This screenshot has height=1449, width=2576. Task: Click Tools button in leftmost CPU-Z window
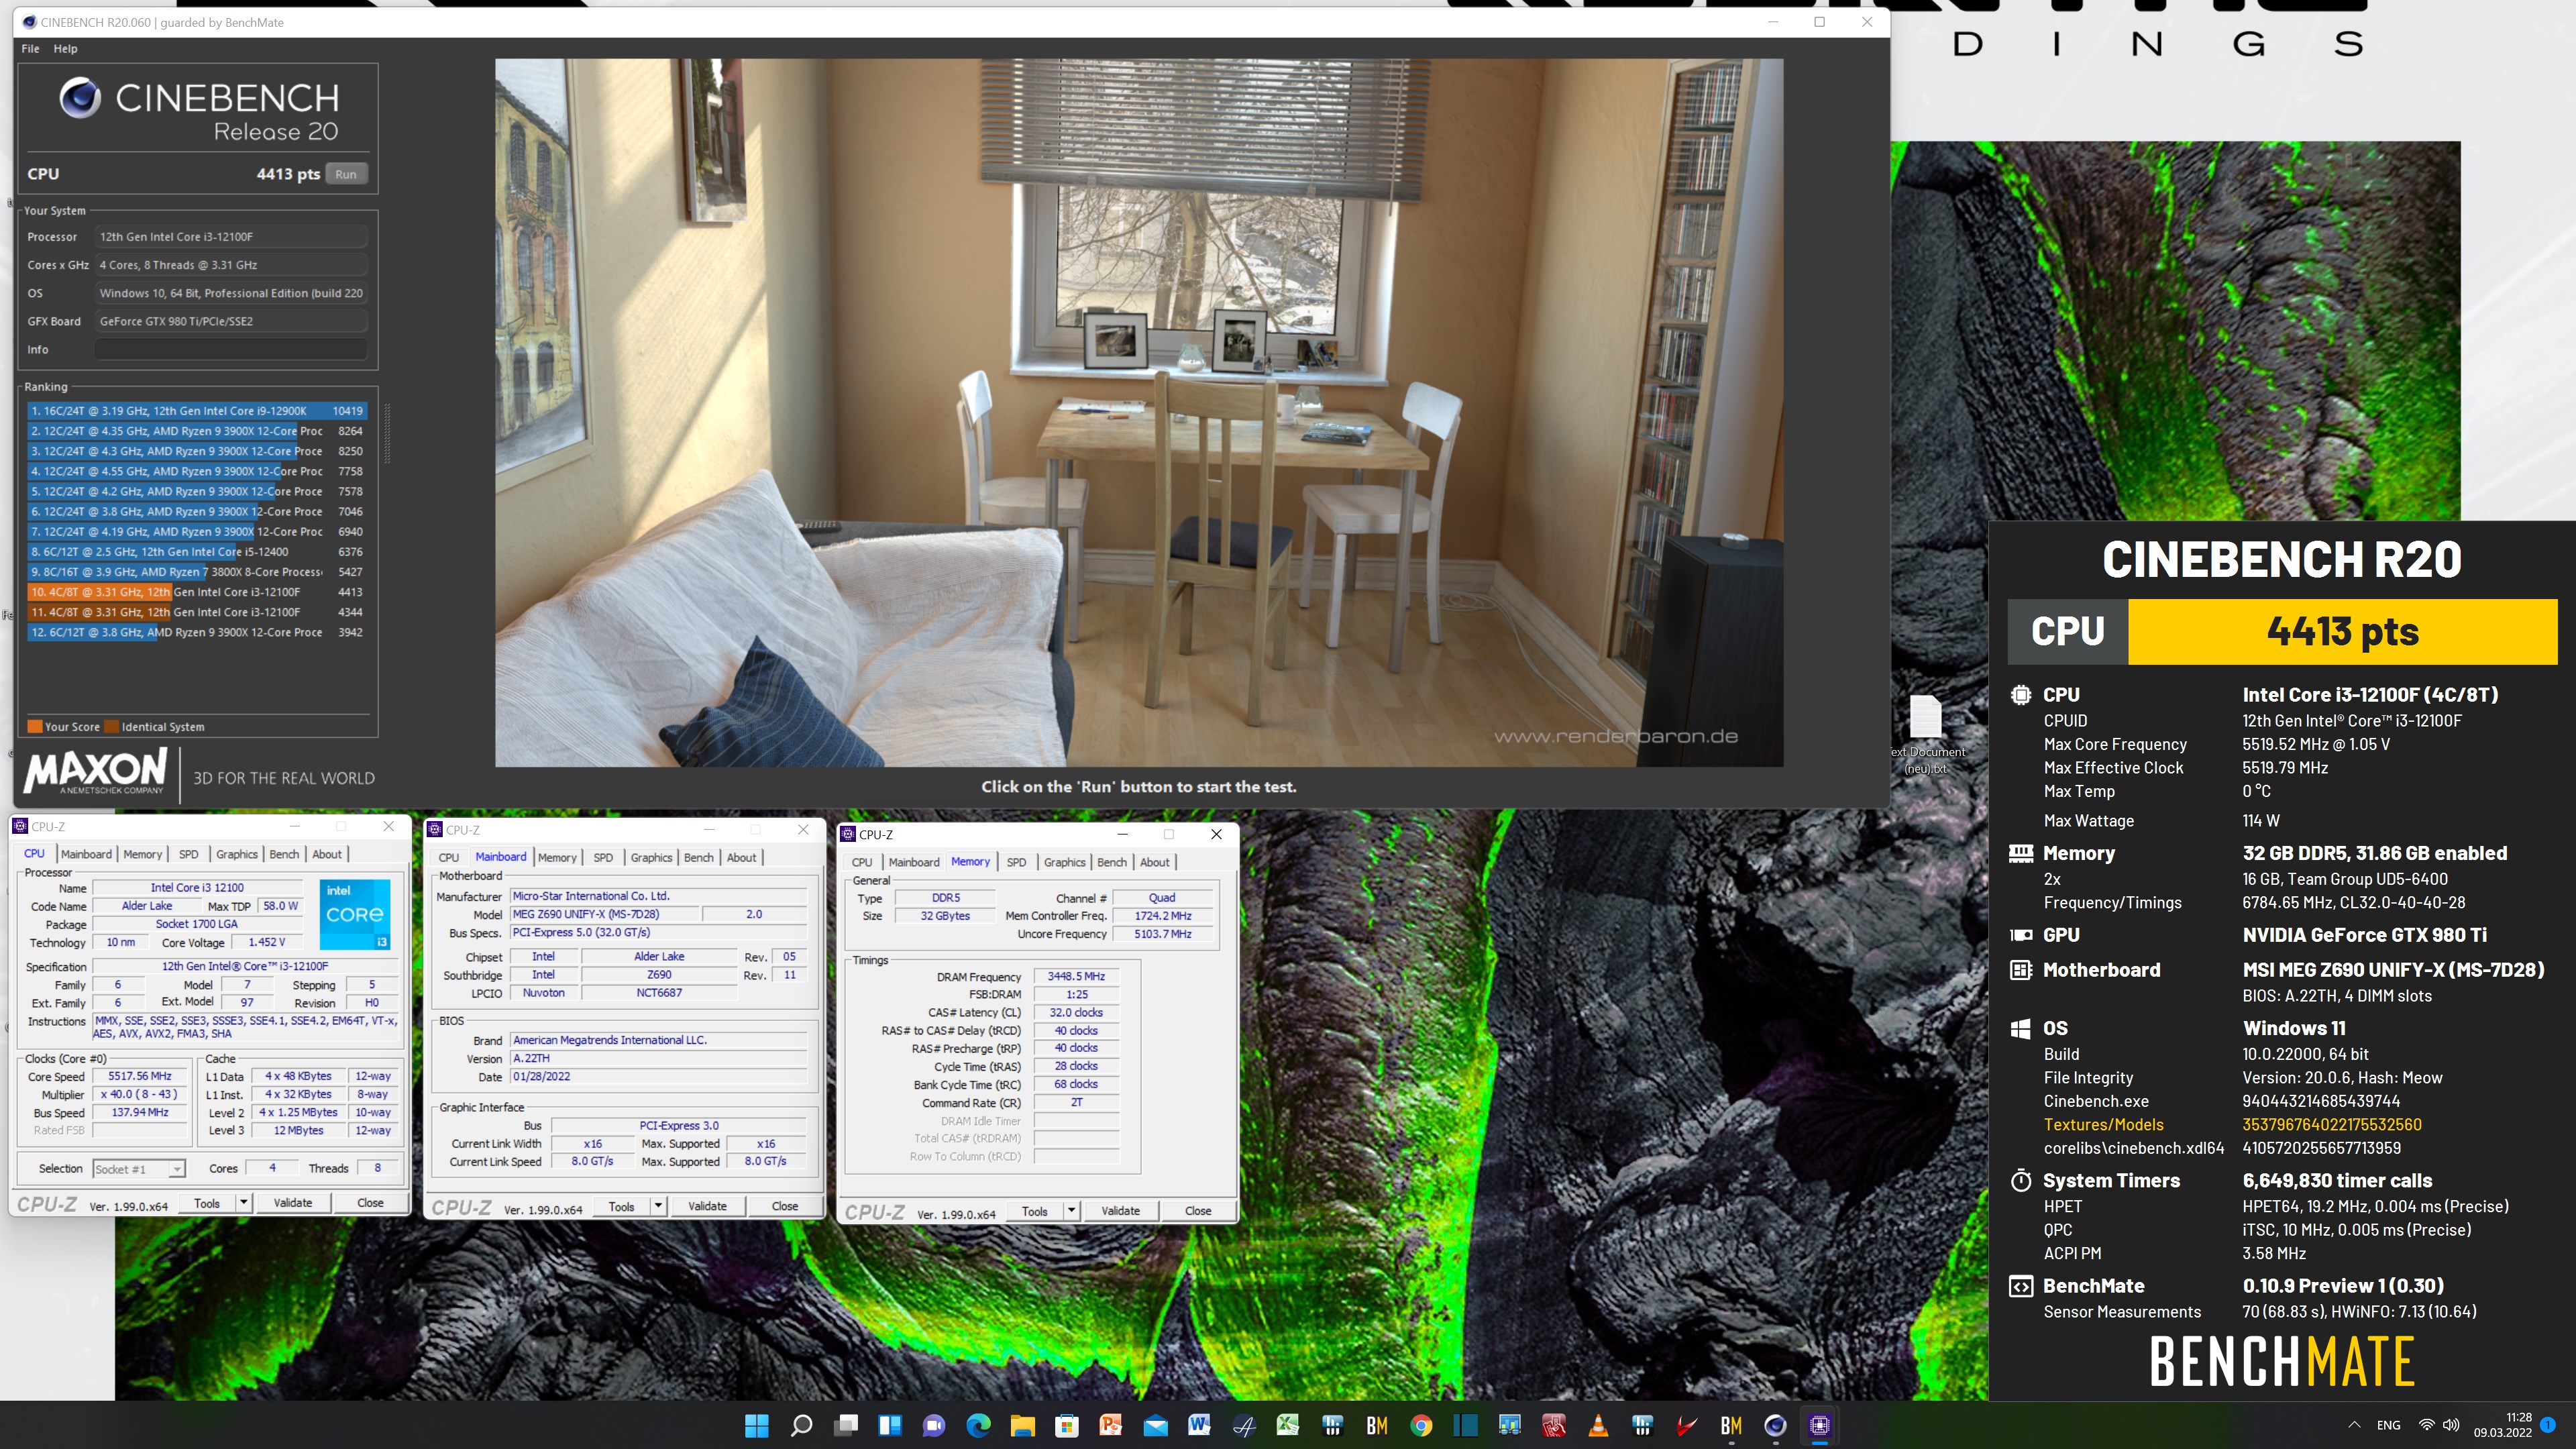click(207, 1203)
